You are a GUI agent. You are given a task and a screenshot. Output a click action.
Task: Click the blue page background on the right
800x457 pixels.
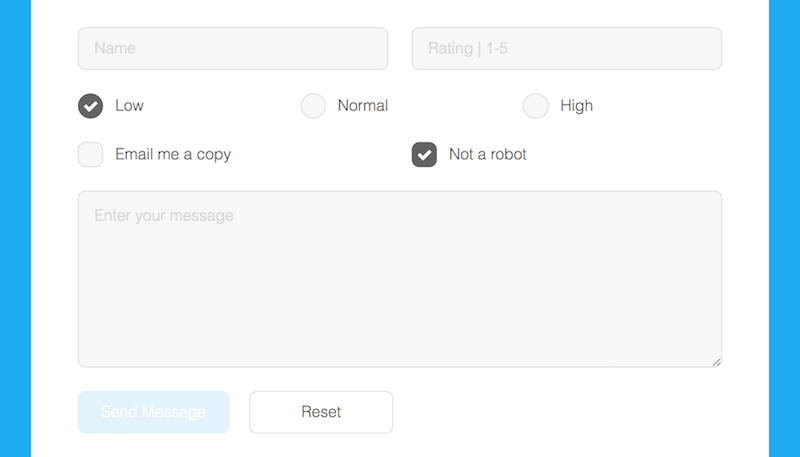[x=784, y=228]
